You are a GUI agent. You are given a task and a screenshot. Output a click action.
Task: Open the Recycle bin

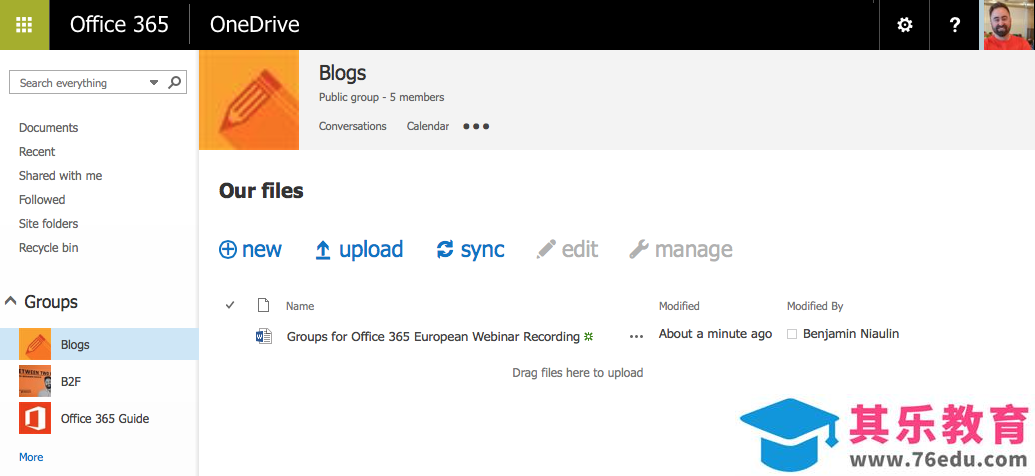[x=48, y=248]
